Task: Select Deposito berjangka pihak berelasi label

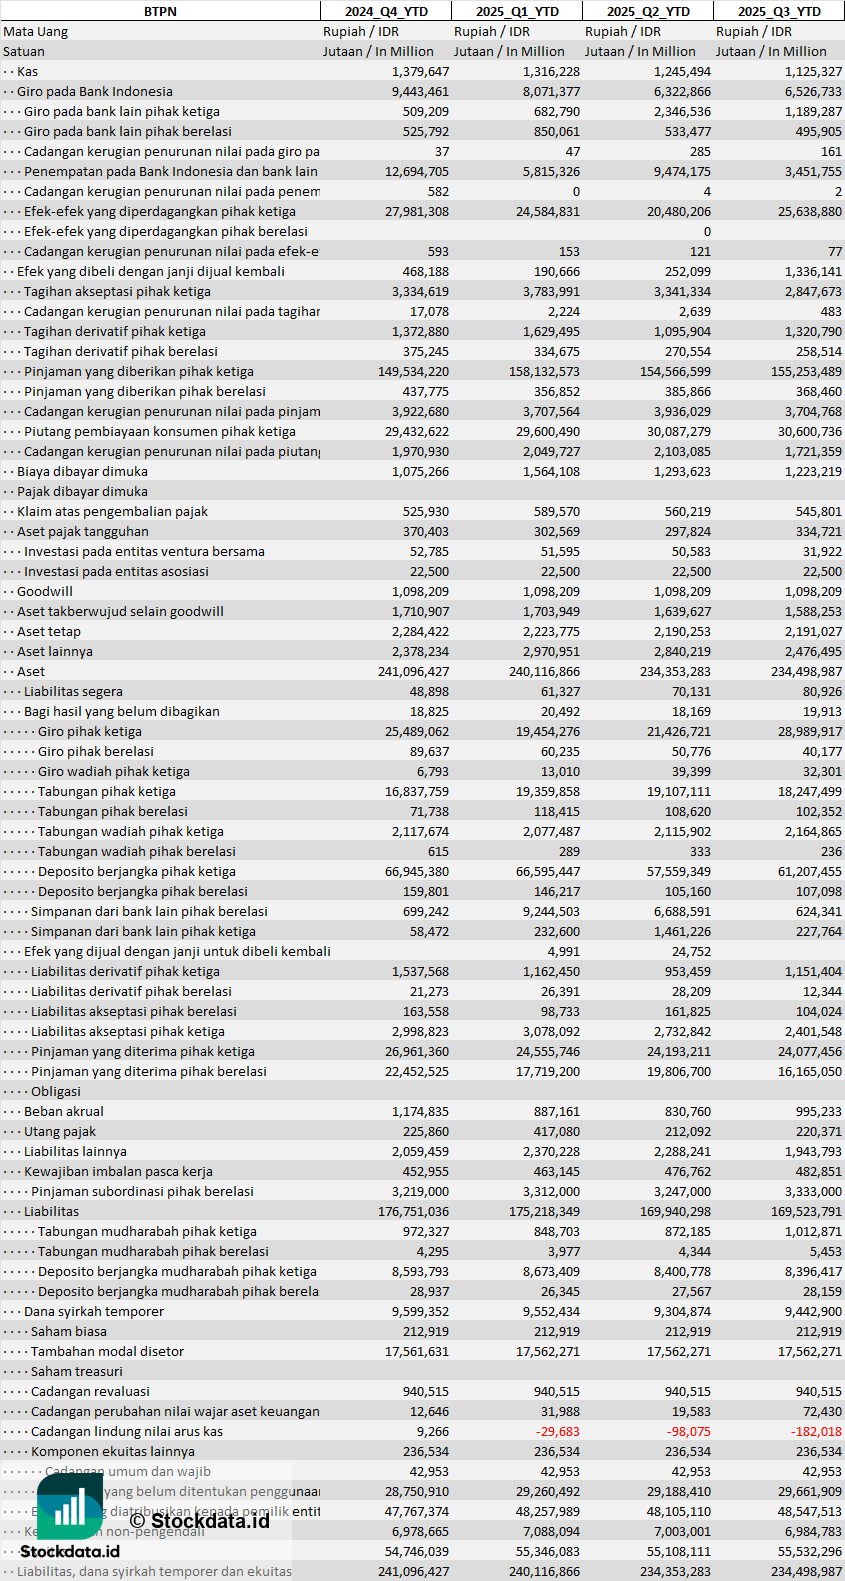Action: pos(143,891)
